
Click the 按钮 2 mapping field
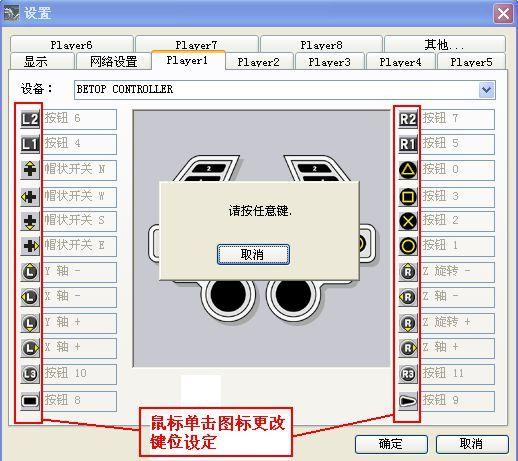[457, 221]
